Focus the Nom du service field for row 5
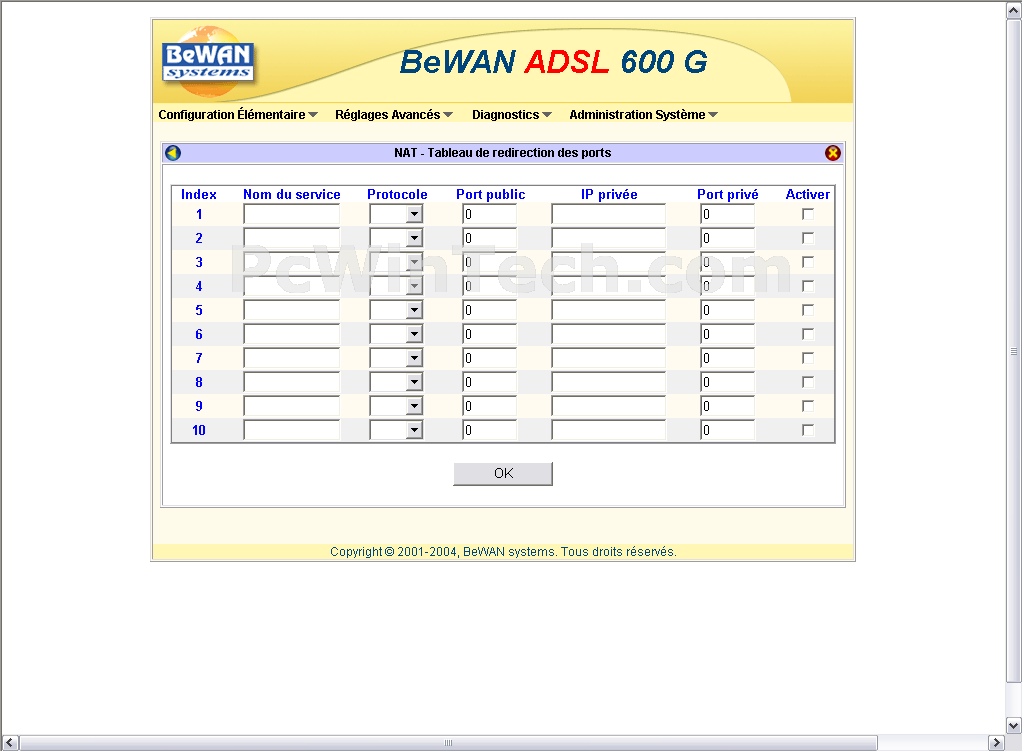The width and height of the screenshot is (1022, 751). click(291, 310)
